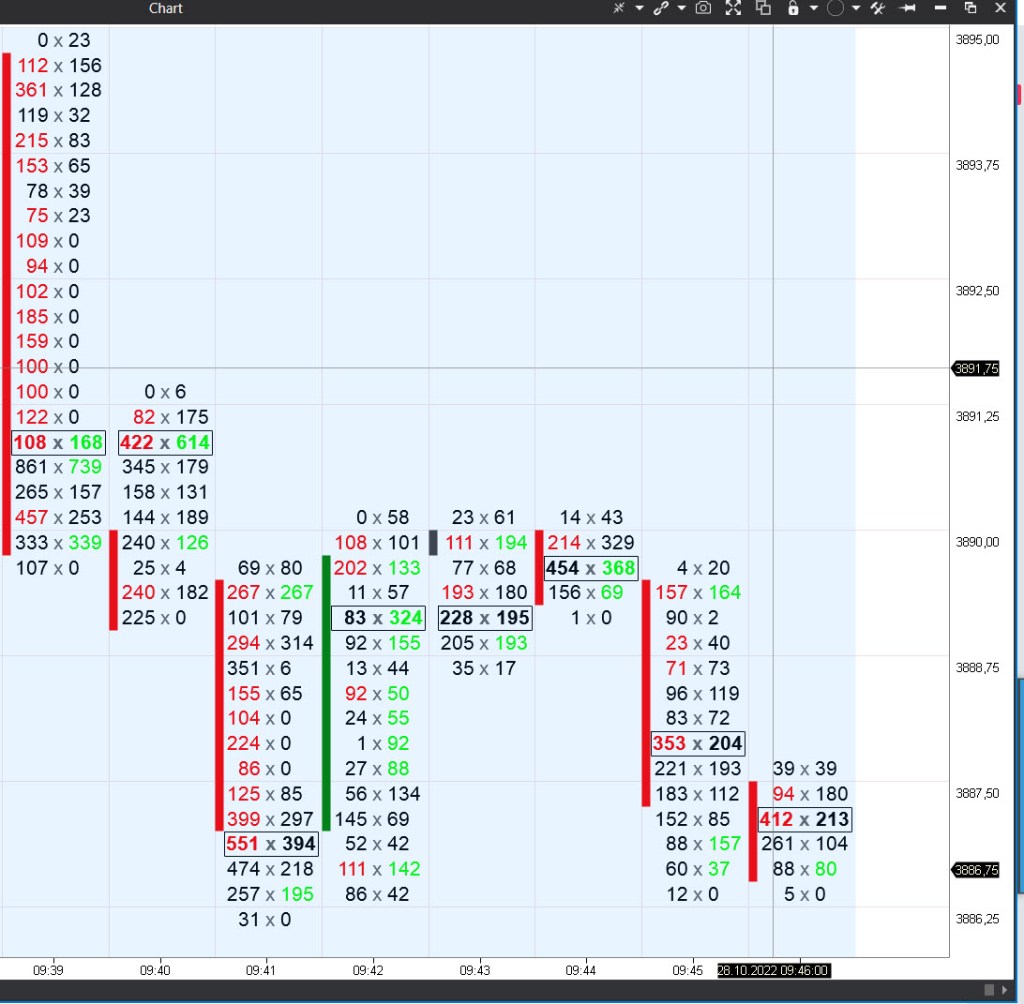This screenshot has width=1024, height=1004.
Task: Expand the chart to full screen
Action: (733, 8)
